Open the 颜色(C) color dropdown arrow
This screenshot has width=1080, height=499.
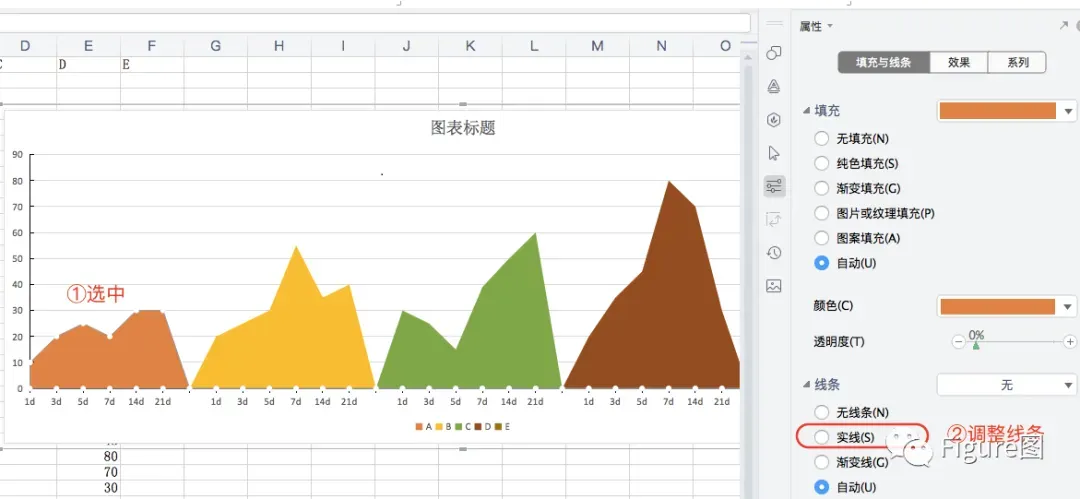(1068, 307)
